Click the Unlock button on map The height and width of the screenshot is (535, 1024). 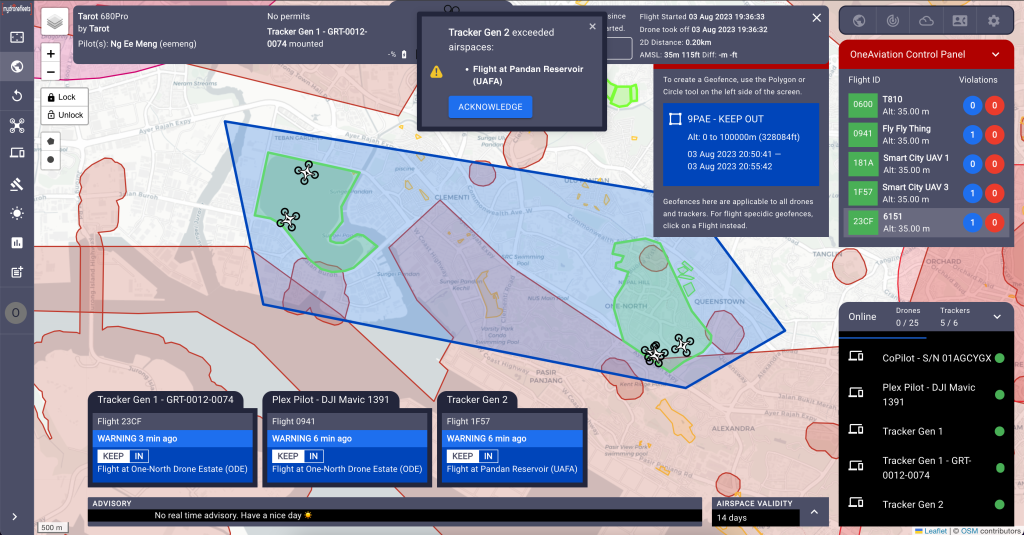(x=64, y=115)
